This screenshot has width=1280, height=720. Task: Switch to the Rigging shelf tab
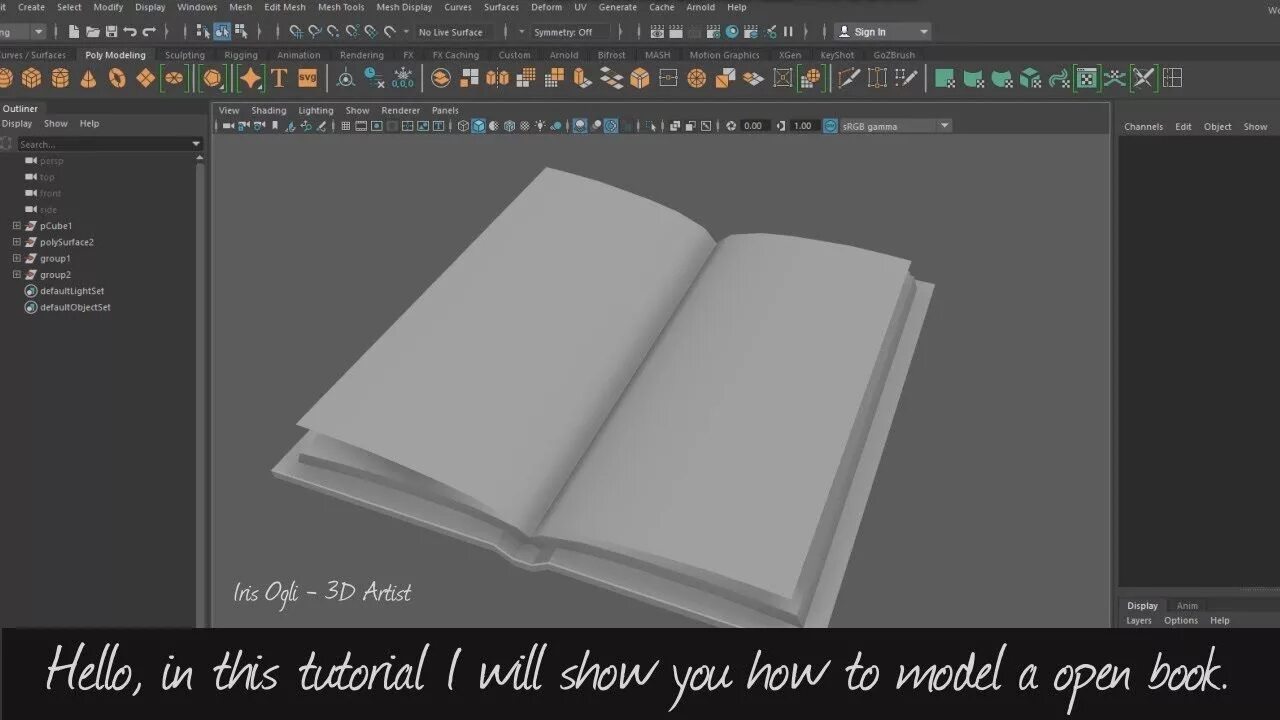tap(241, 55)
